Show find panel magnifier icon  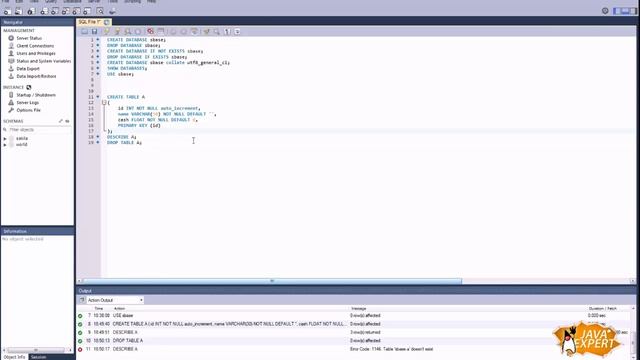217,31
